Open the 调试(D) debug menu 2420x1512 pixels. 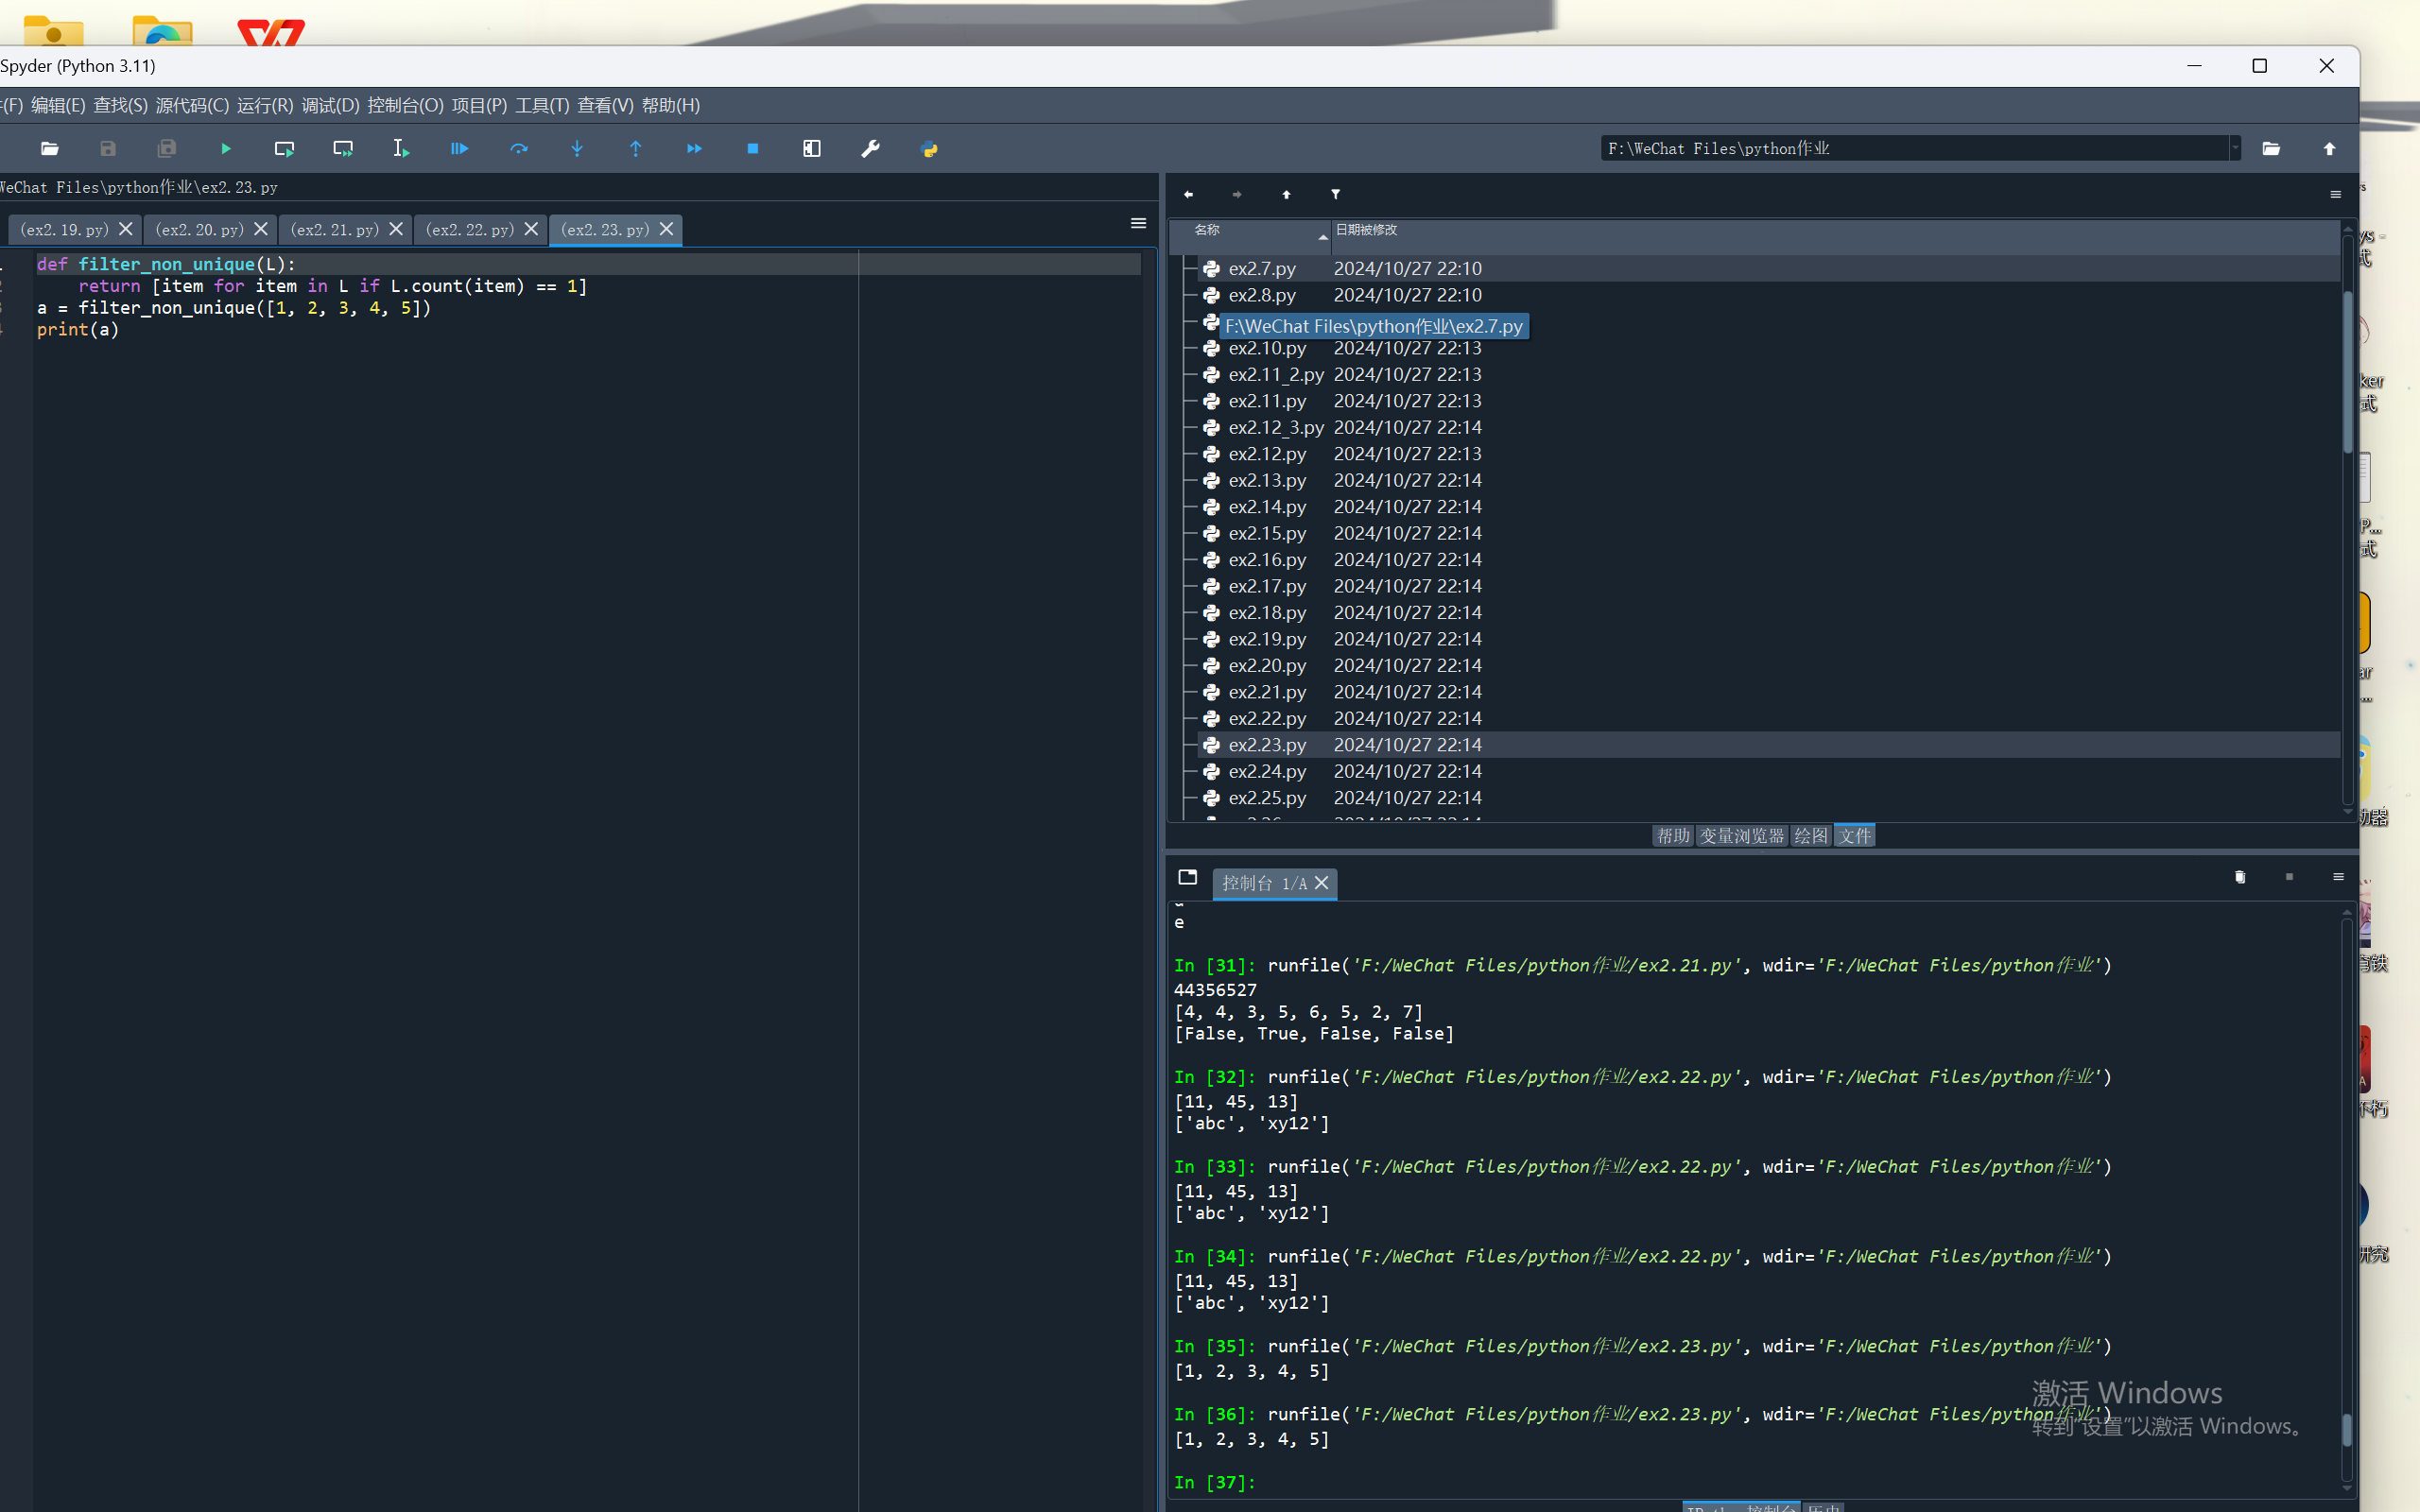tap(330, 105)
